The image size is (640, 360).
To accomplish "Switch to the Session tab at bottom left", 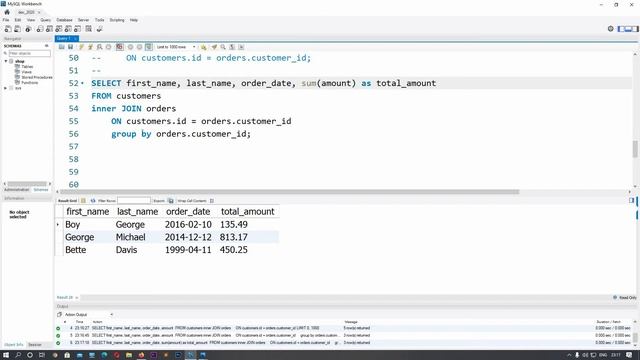I will (35, 345).
